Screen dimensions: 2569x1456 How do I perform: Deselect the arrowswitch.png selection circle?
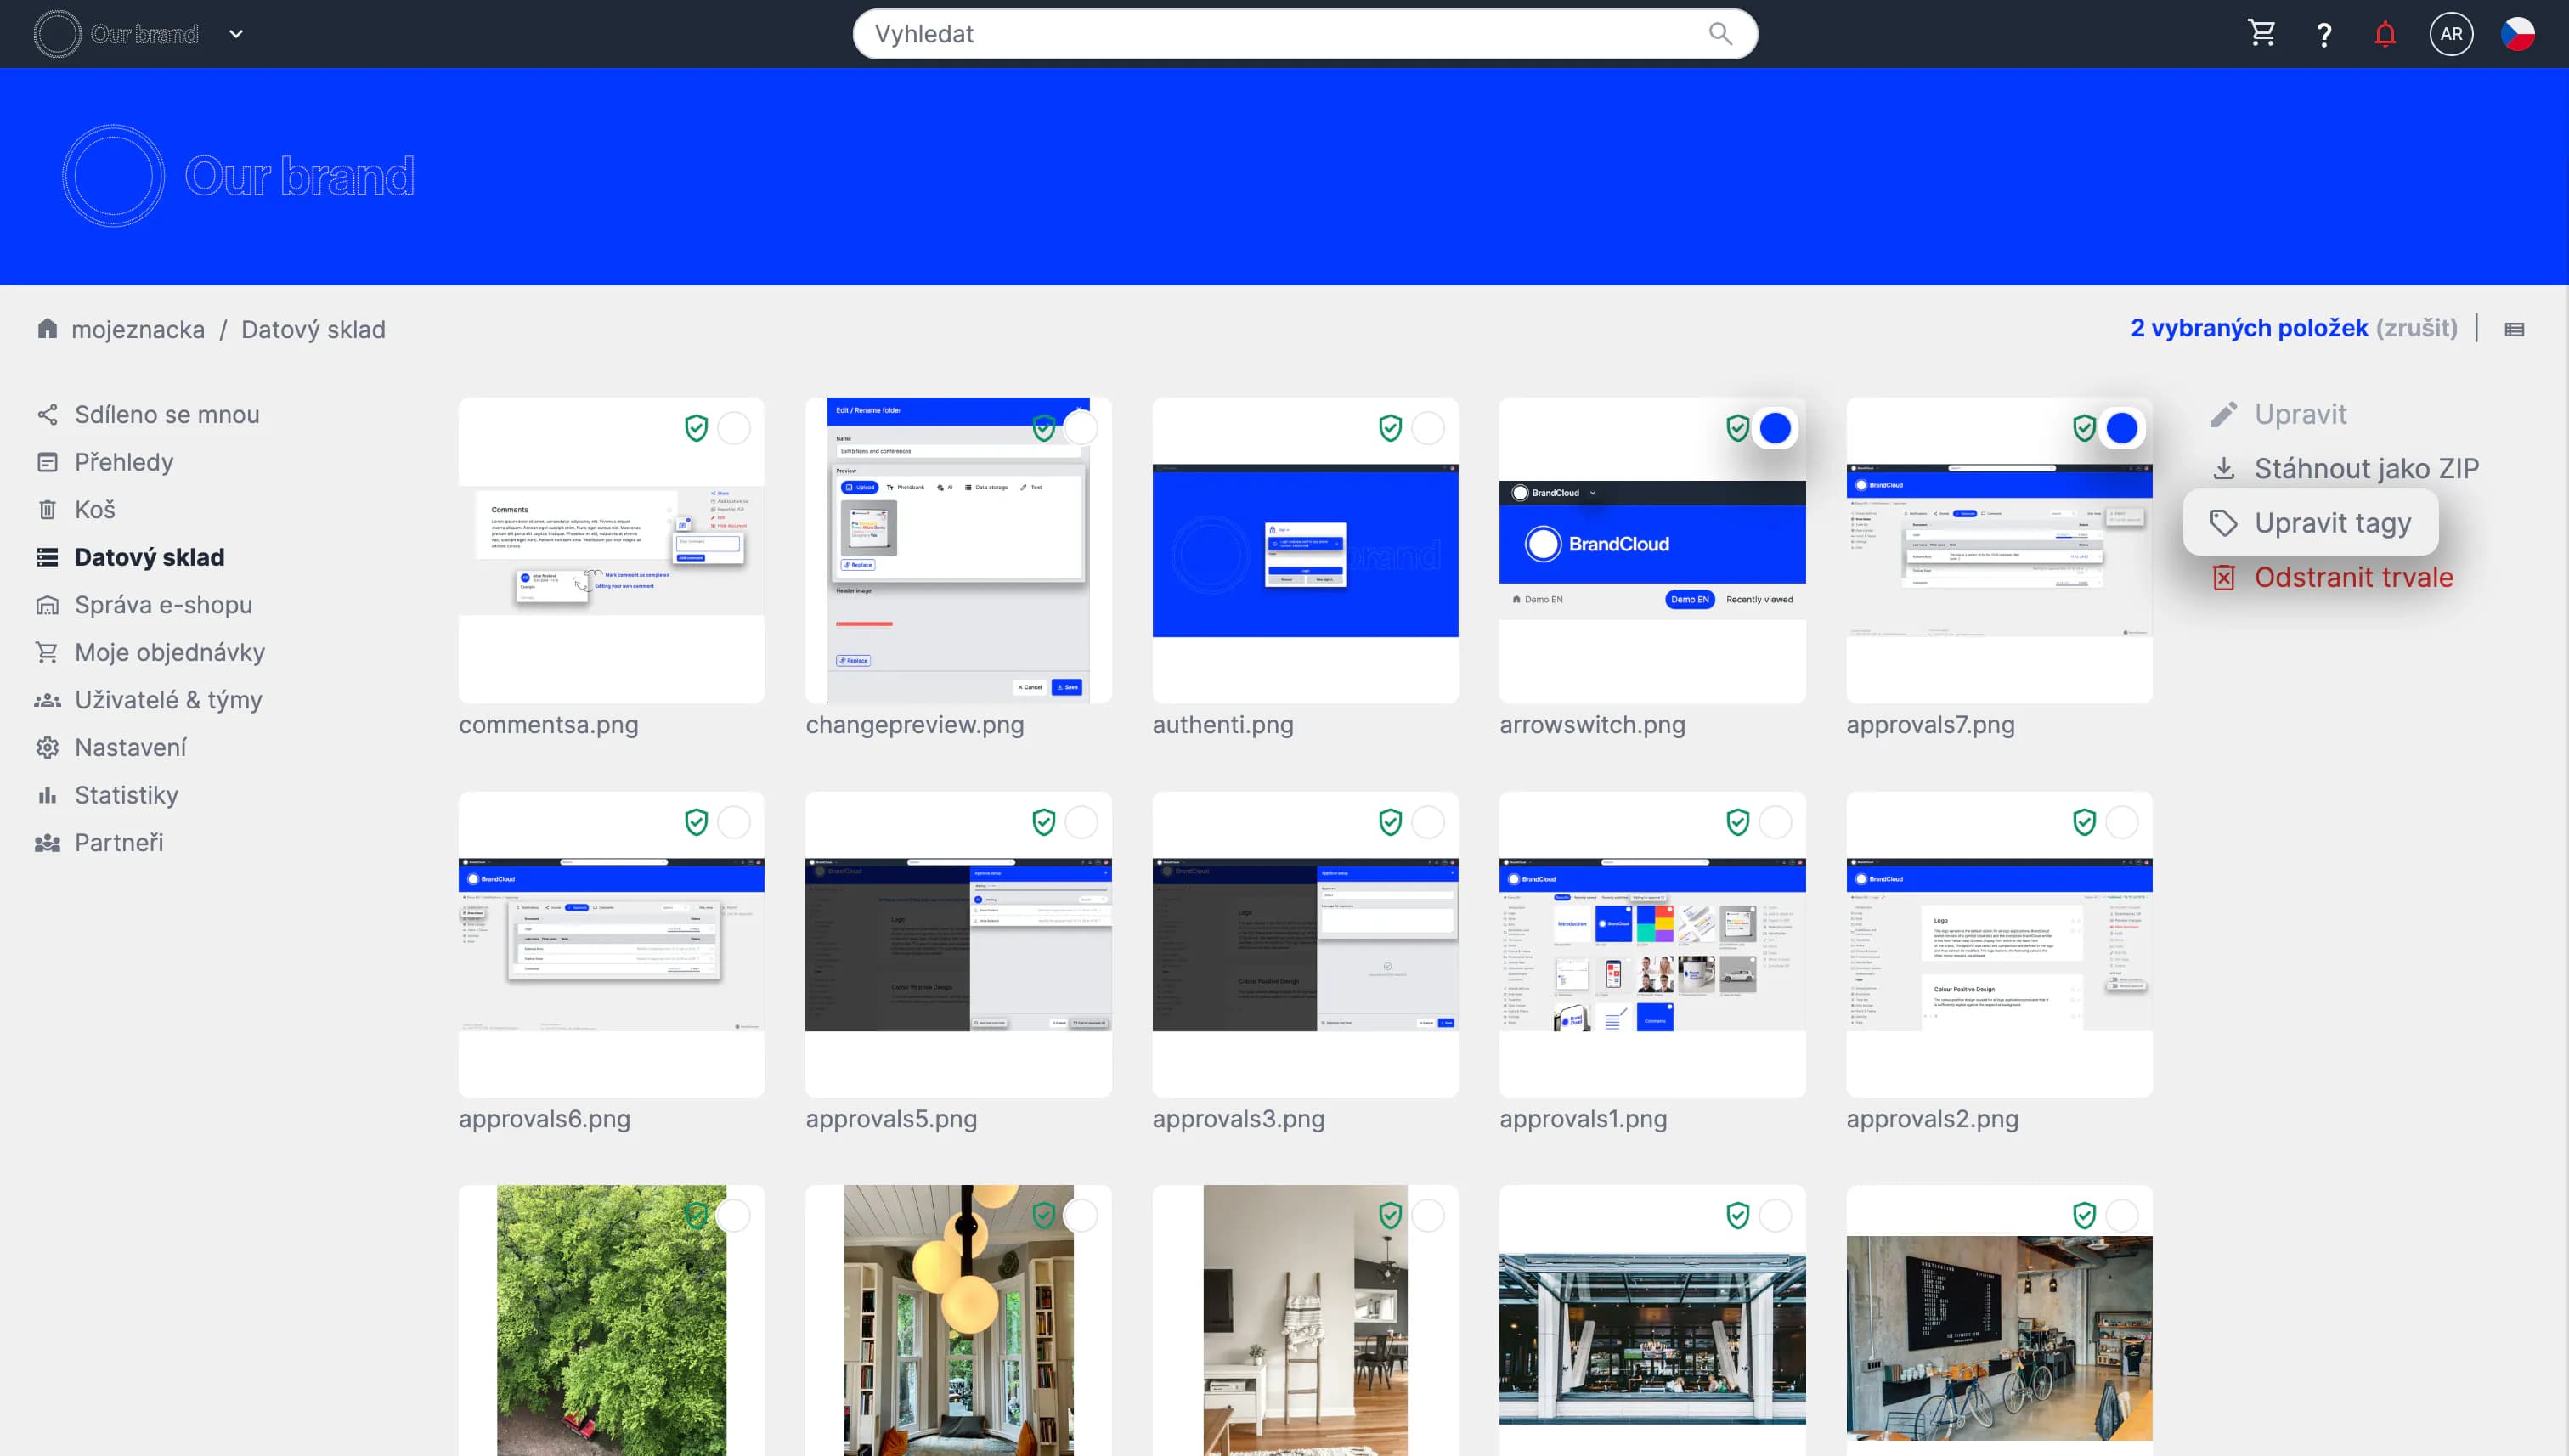coord(1775,428)
